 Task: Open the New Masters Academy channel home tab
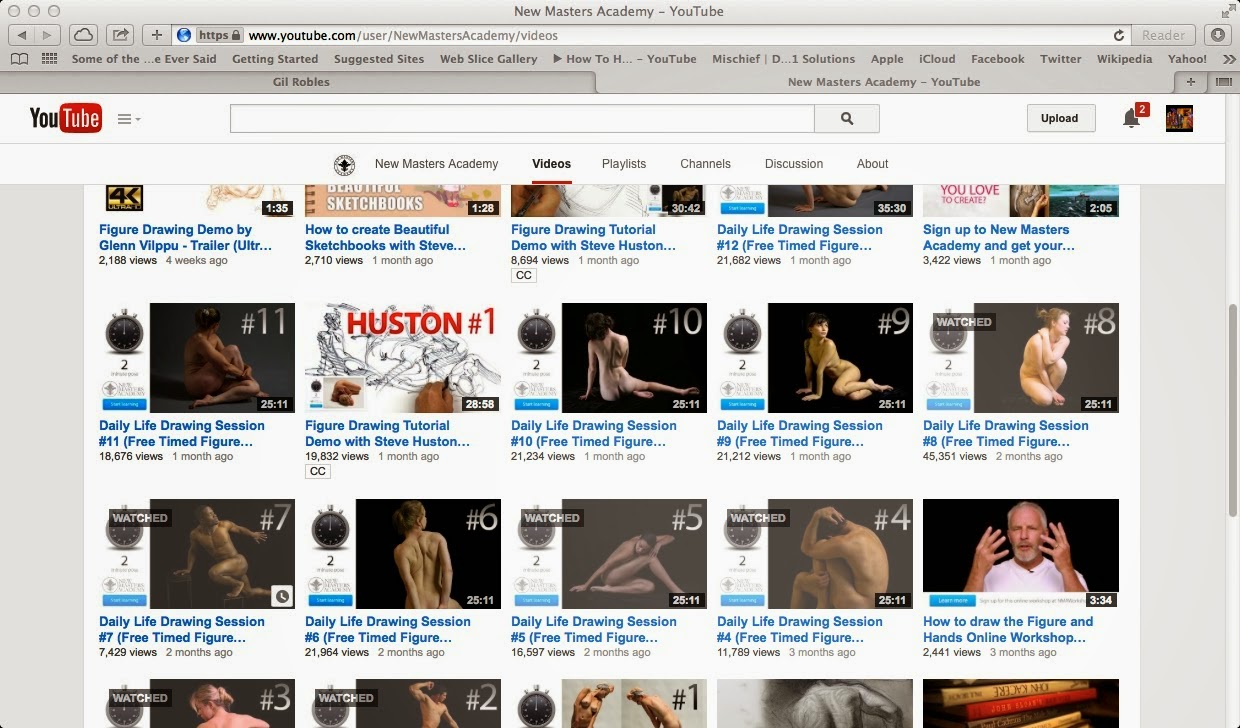pyautogui.click(x=436, y=164)
